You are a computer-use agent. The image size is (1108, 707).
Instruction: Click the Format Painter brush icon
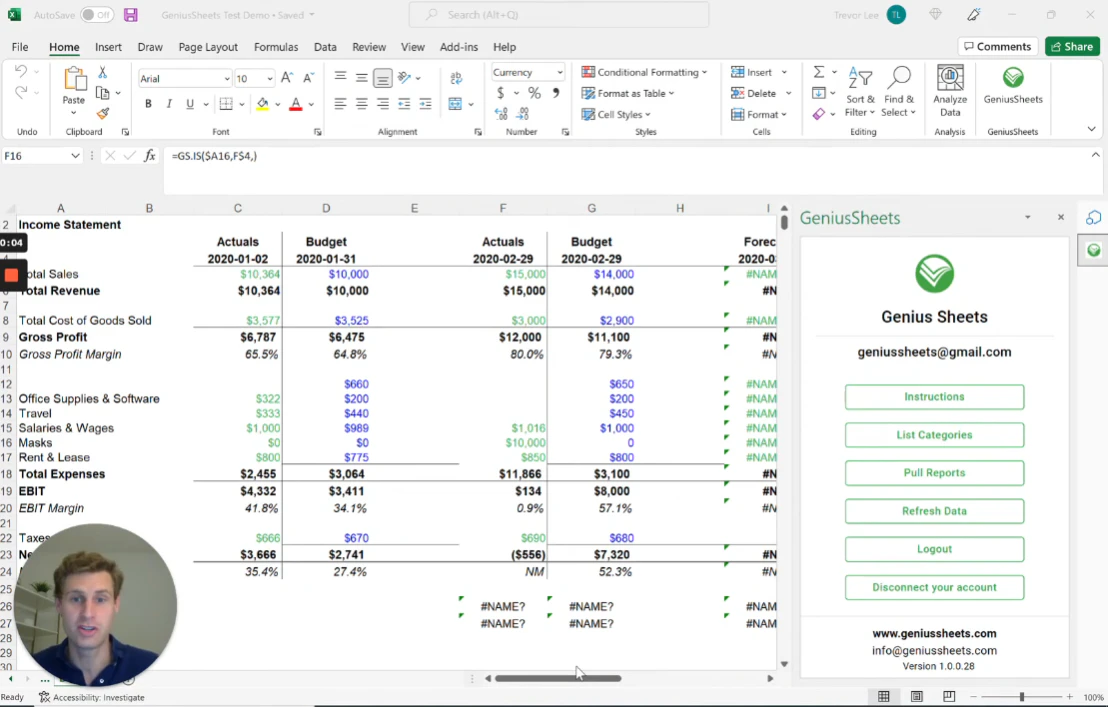pyautogui.click(x=102, y=114)
